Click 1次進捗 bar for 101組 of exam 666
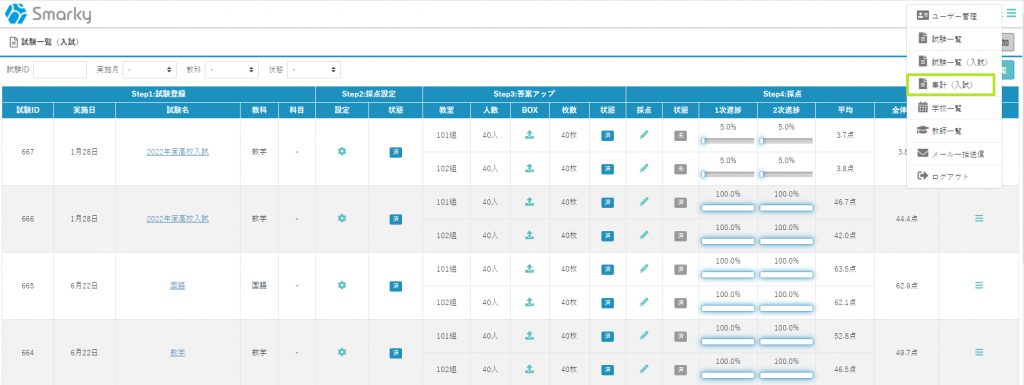The image size is (1024, 385). point(728,208)
